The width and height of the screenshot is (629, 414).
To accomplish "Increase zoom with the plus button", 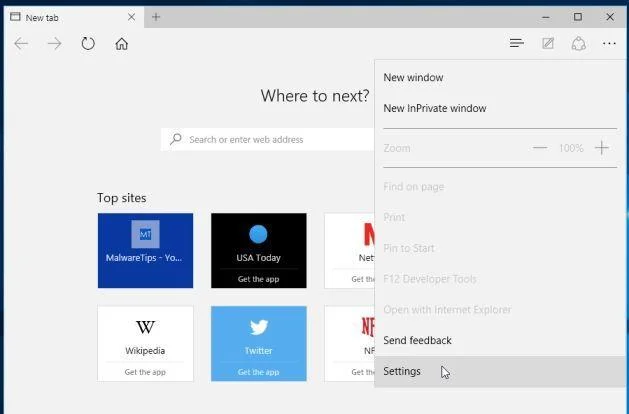I will click(x=602, y=148).
